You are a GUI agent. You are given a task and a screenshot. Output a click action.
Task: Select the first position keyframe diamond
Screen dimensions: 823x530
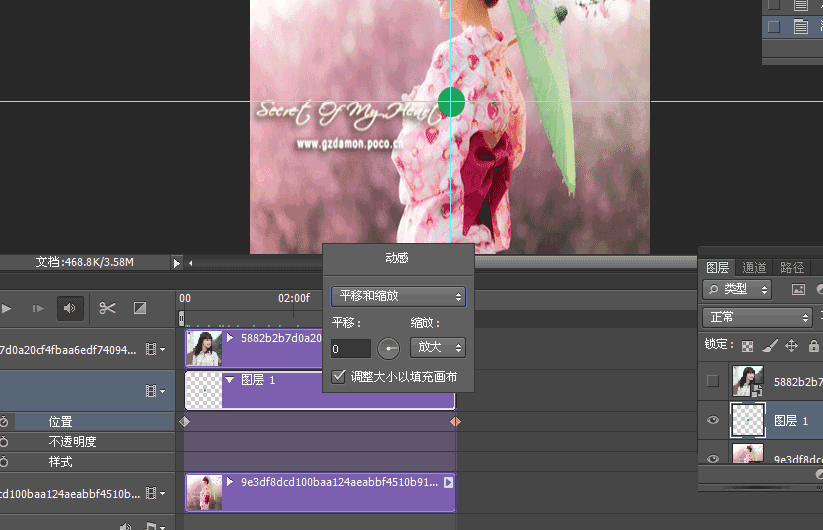point(184,421)
